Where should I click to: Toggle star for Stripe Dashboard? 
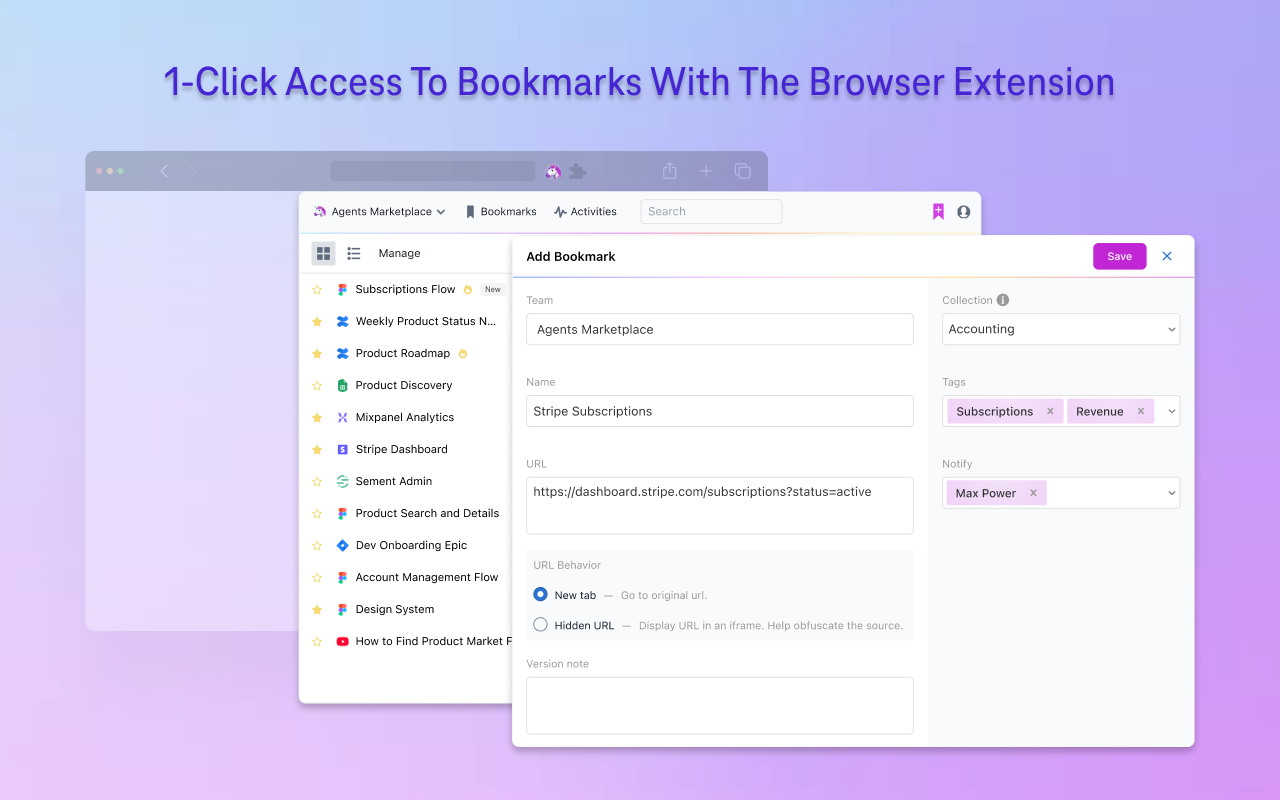317,449
